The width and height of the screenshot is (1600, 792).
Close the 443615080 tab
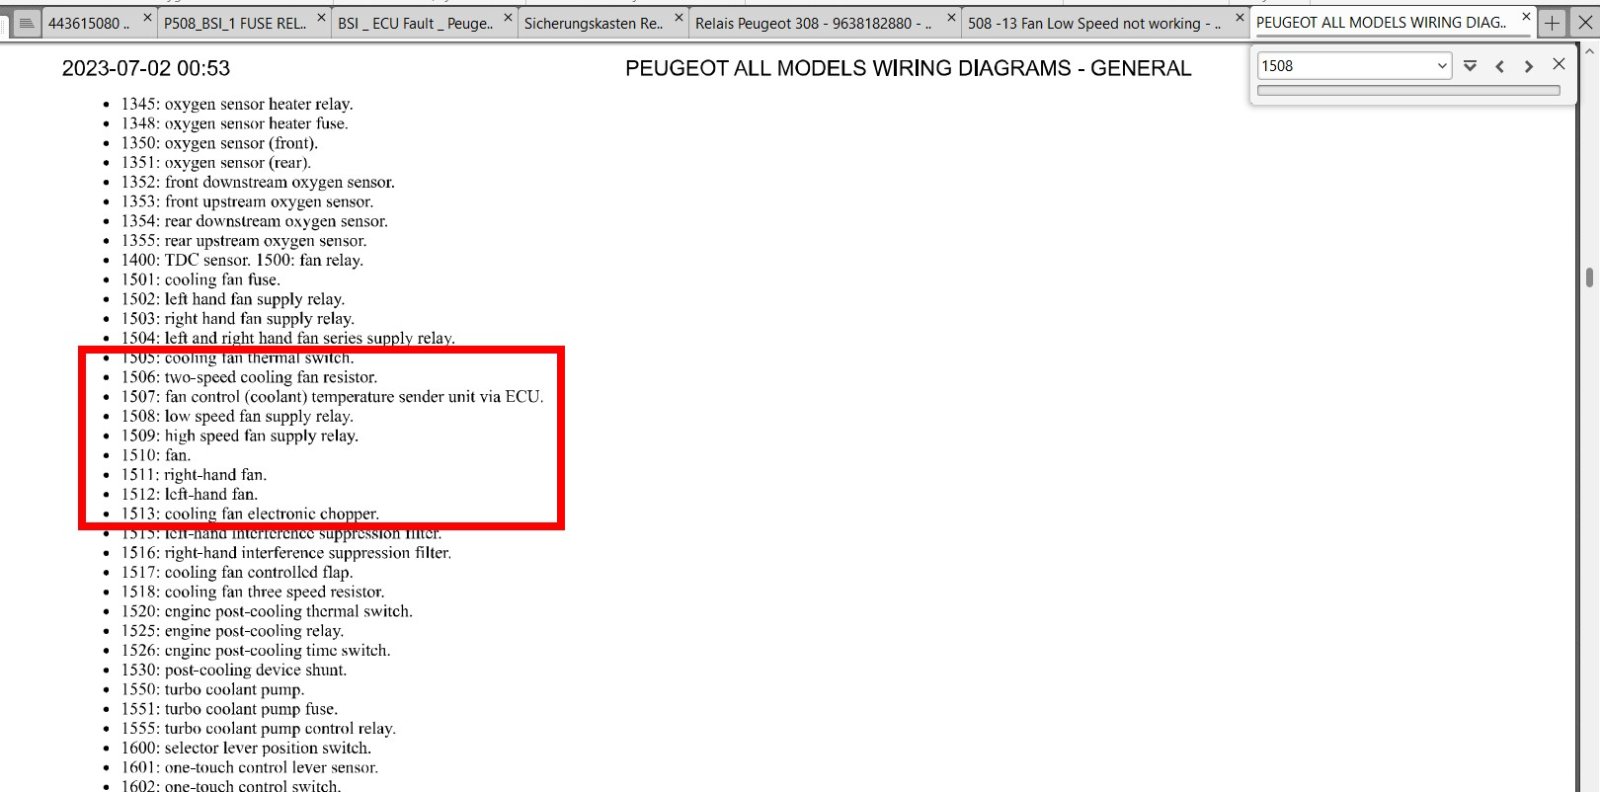pyautogui.click(x=147, y=18)
